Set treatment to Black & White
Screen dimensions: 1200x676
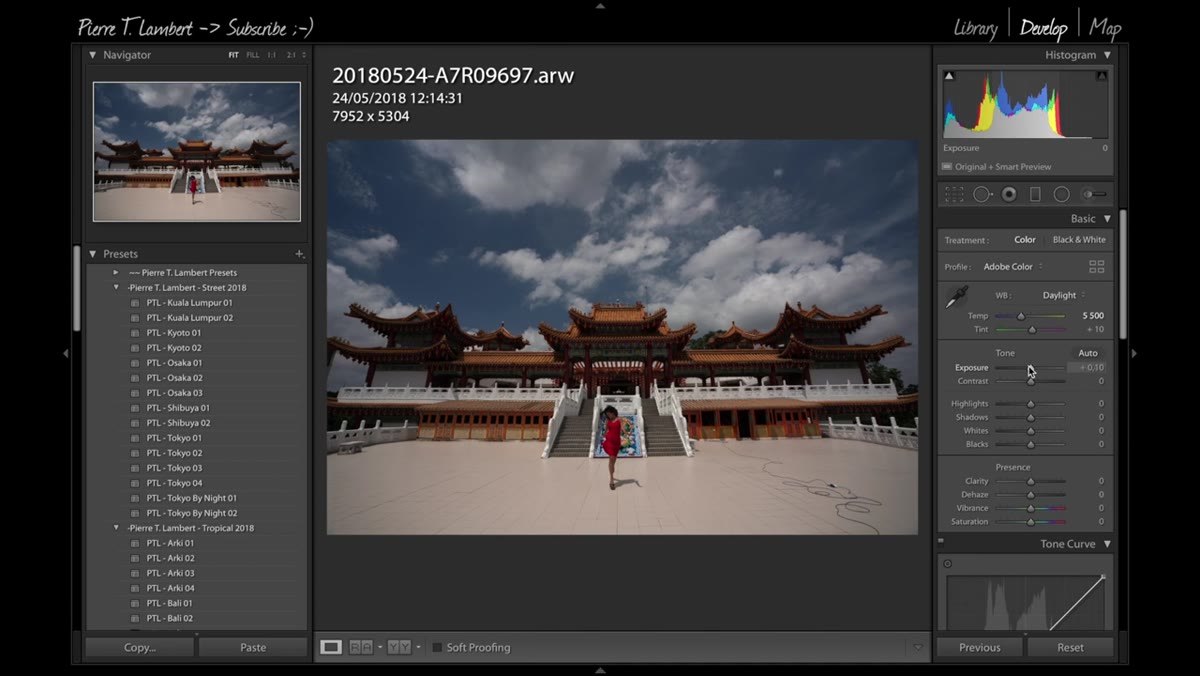(x=1079, y=240)
